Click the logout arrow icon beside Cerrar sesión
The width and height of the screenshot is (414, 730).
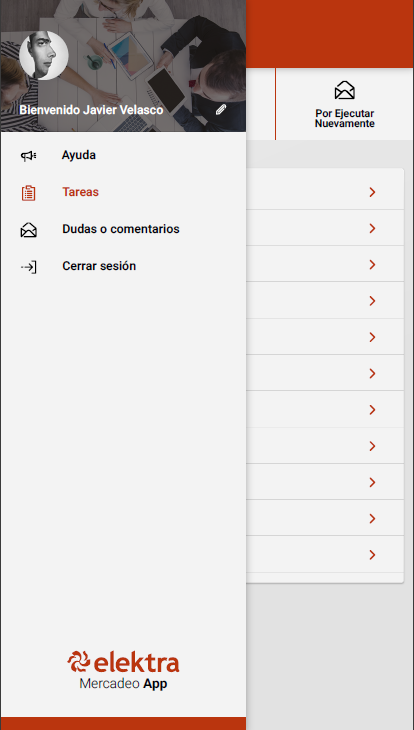coord(28,267)
